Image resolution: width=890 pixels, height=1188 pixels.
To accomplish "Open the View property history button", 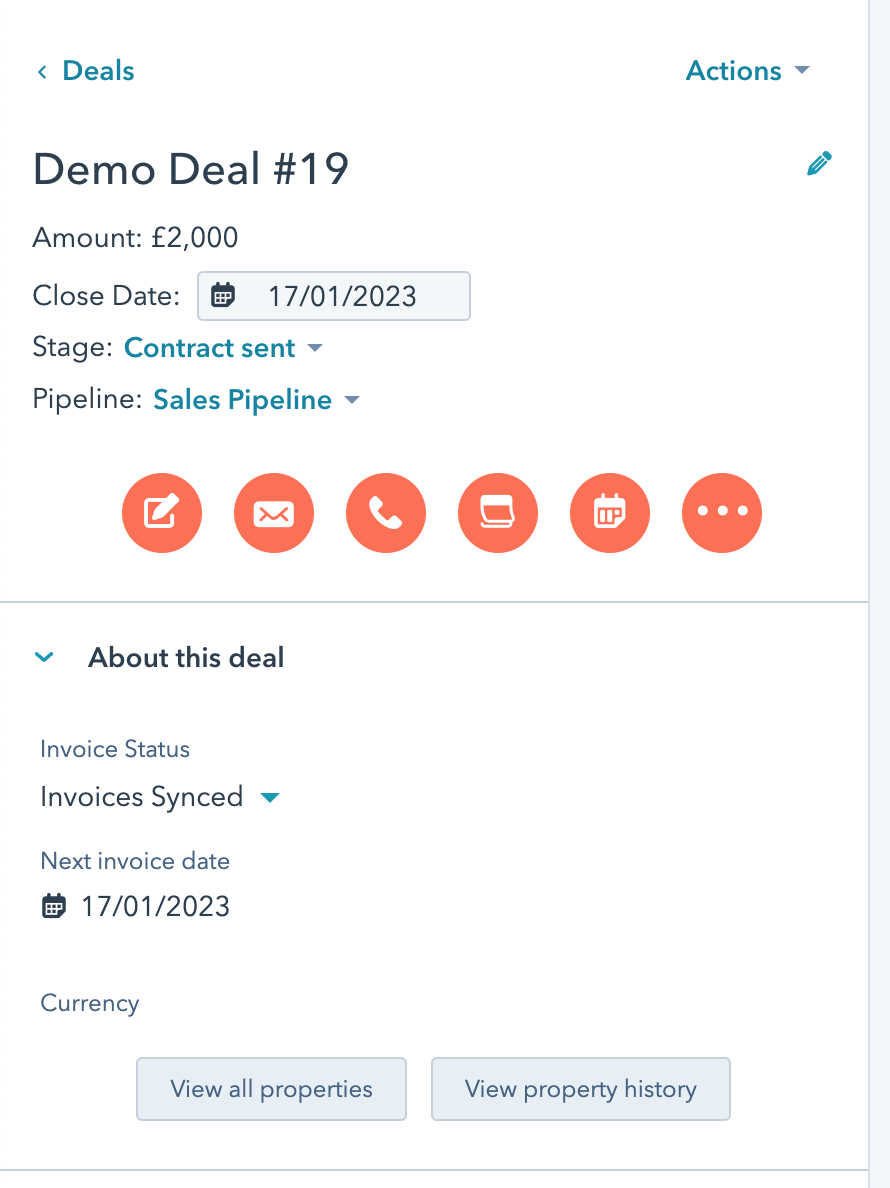I will click(580, 1089).
